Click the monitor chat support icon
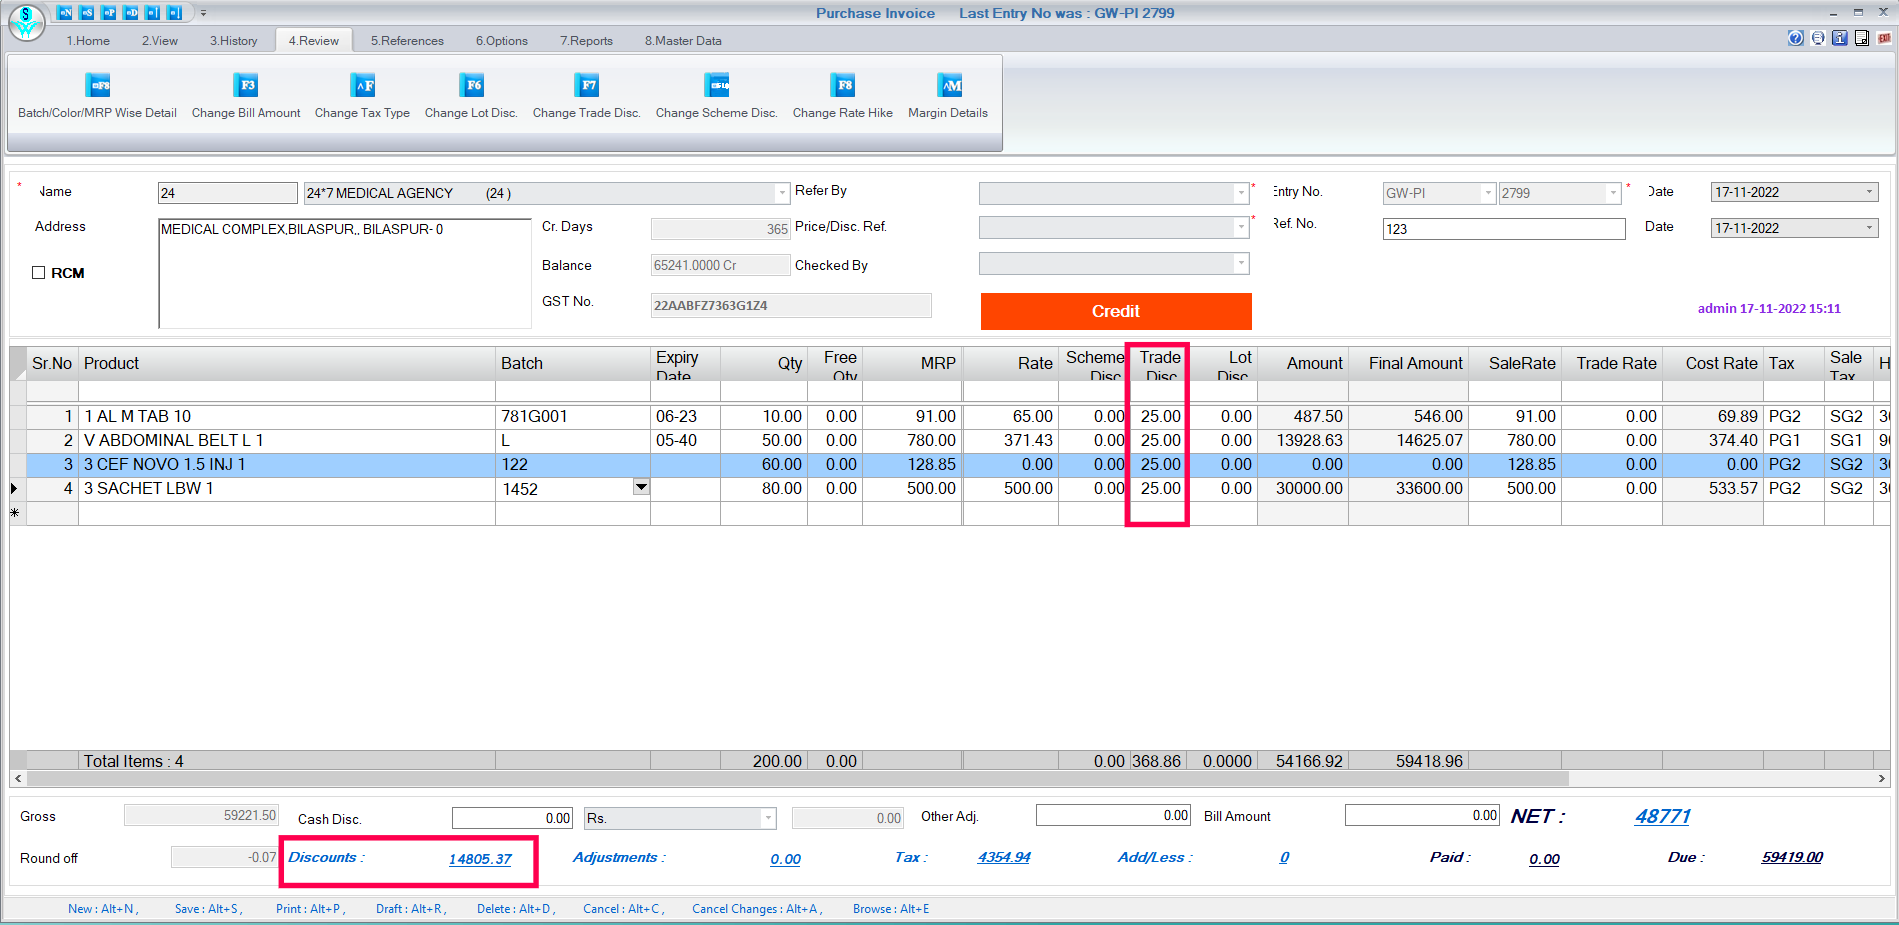 1818,38
